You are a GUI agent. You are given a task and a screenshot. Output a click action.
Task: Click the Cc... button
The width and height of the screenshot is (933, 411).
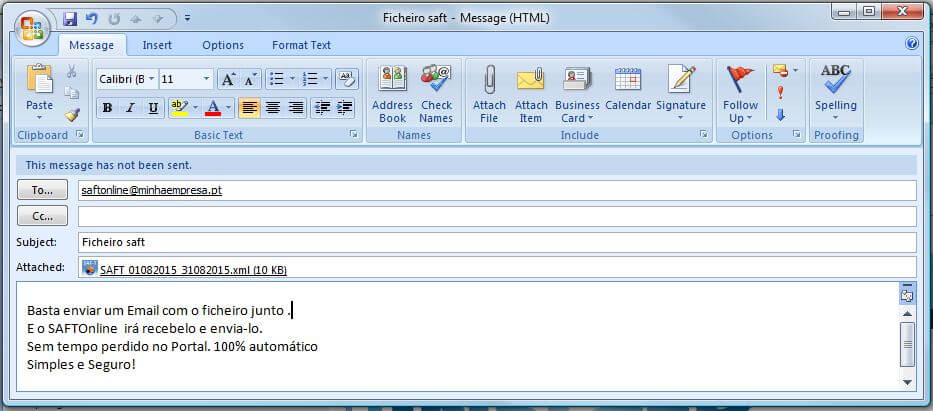(x=42, y=216)
